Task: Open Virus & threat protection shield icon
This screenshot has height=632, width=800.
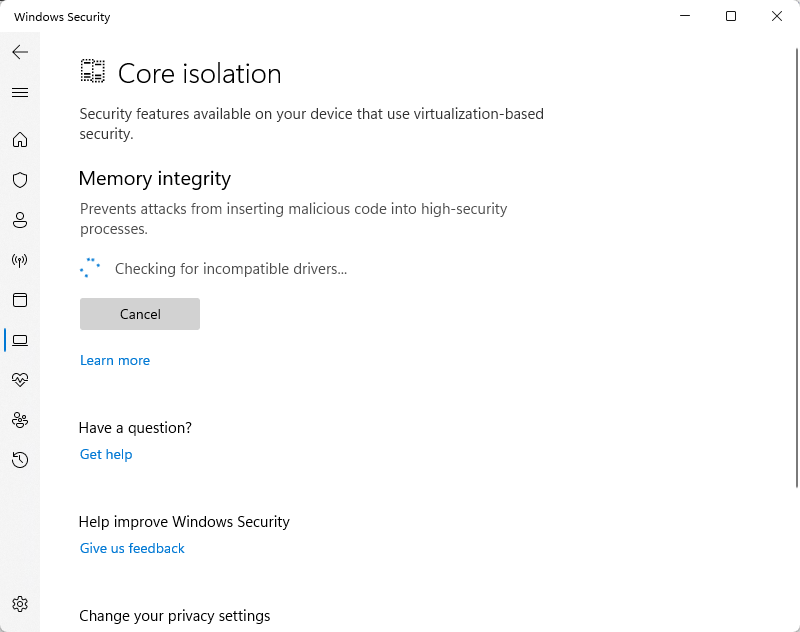Action: pos(20,180)
